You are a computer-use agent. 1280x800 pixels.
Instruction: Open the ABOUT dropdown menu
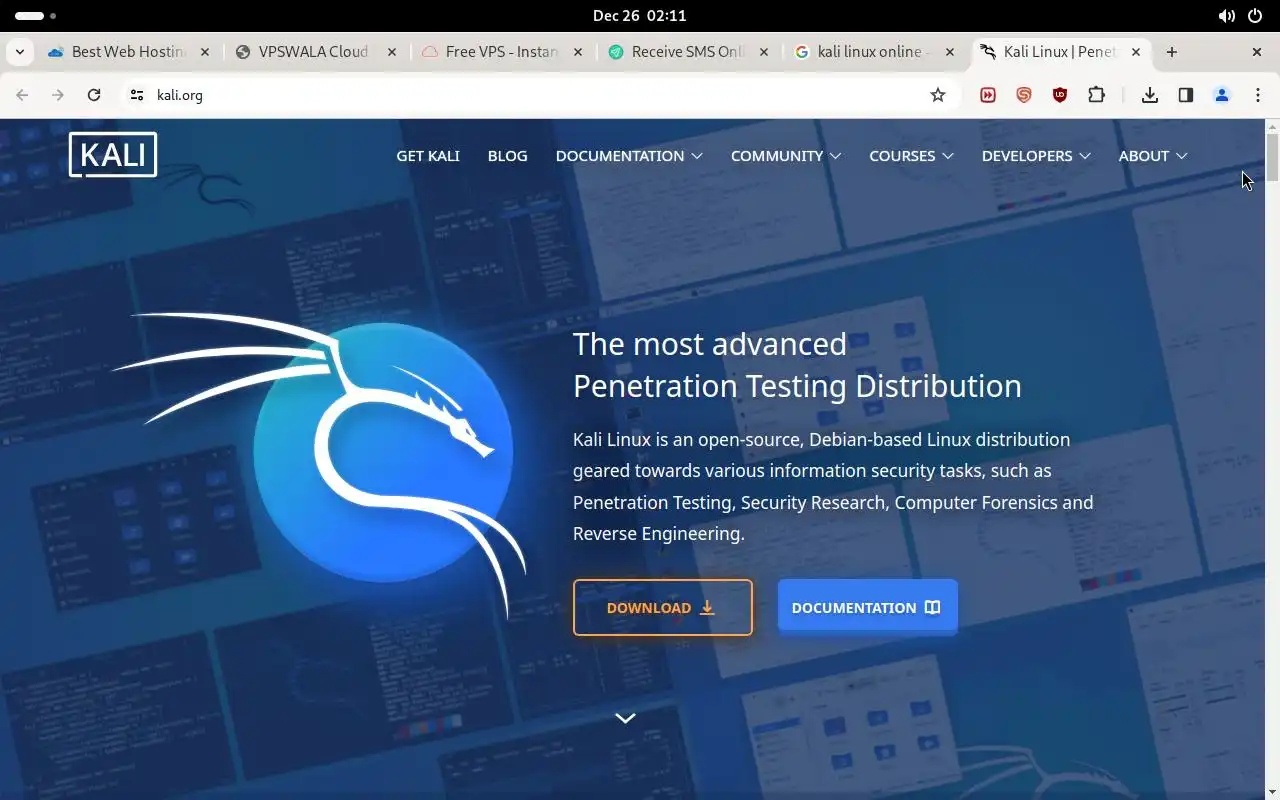tap(1153, 156)
